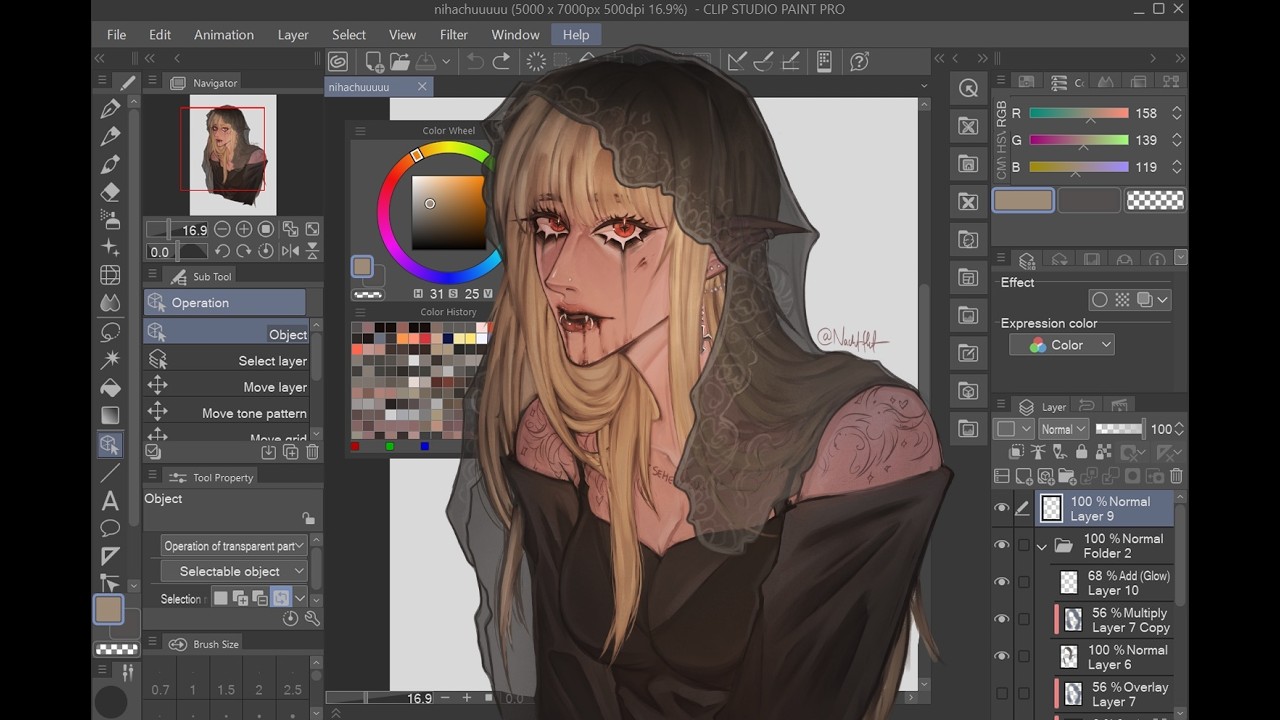1280x720 pixels.
Task: Select the Text tool (A icon)
Action: point(111,501)
